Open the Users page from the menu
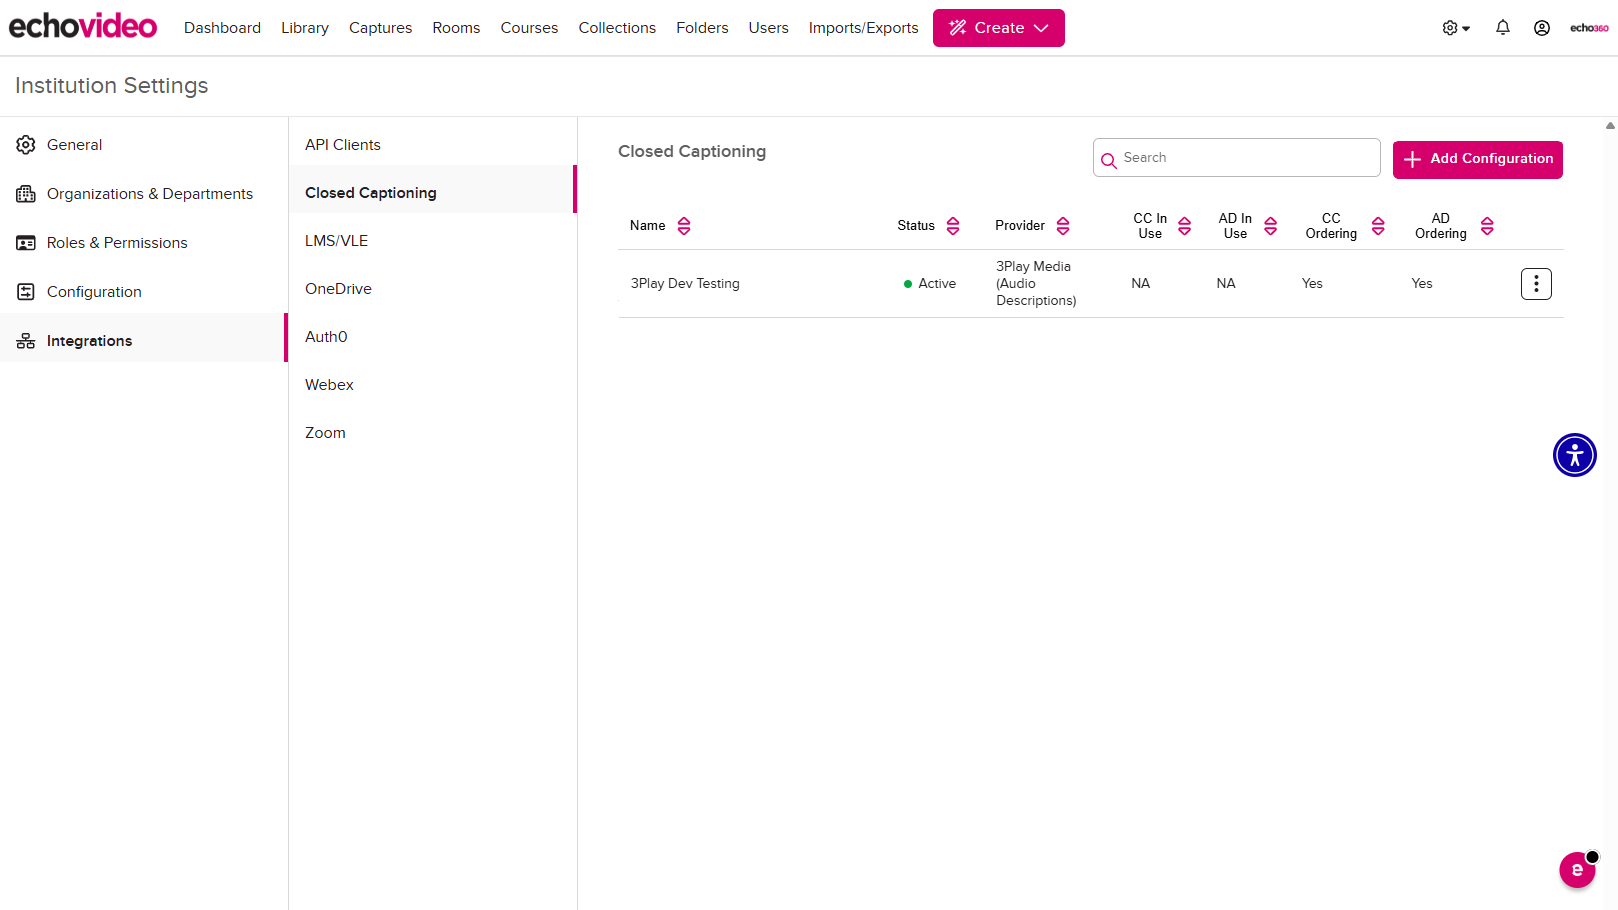1618x910 pixels. [x=768, y=27]
